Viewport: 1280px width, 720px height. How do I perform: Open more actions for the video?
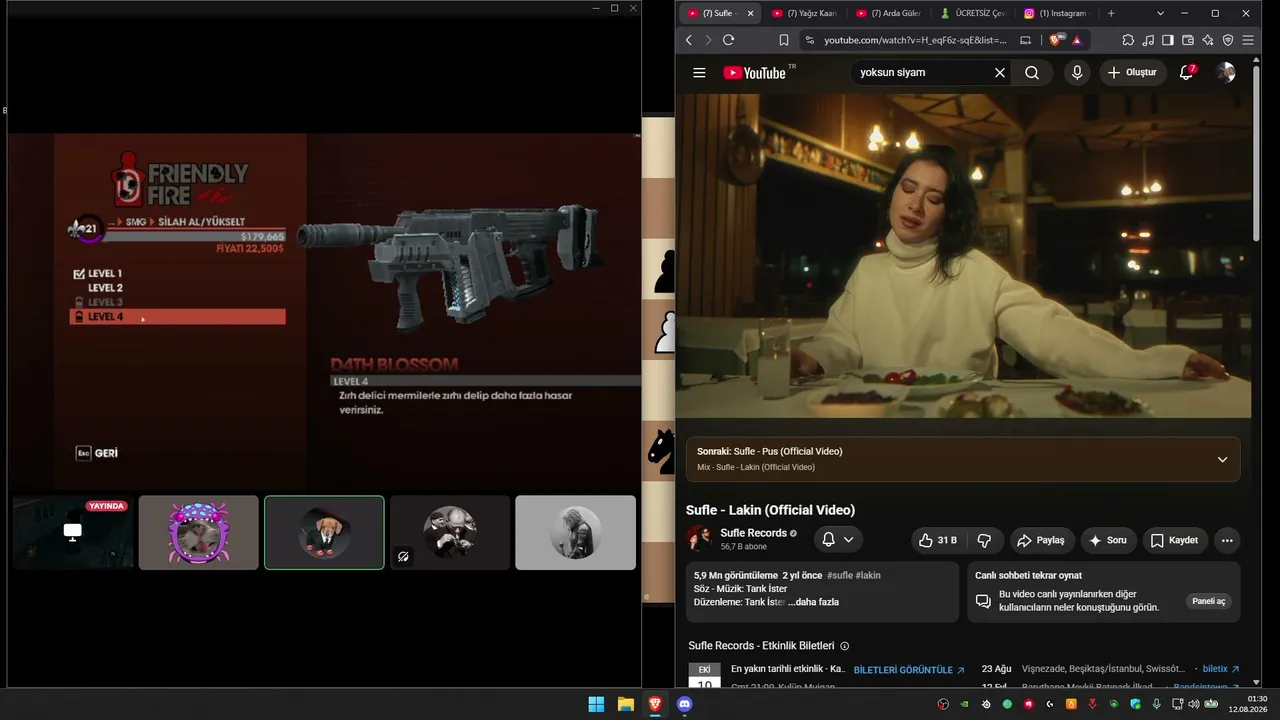[x=1227, y=540]
